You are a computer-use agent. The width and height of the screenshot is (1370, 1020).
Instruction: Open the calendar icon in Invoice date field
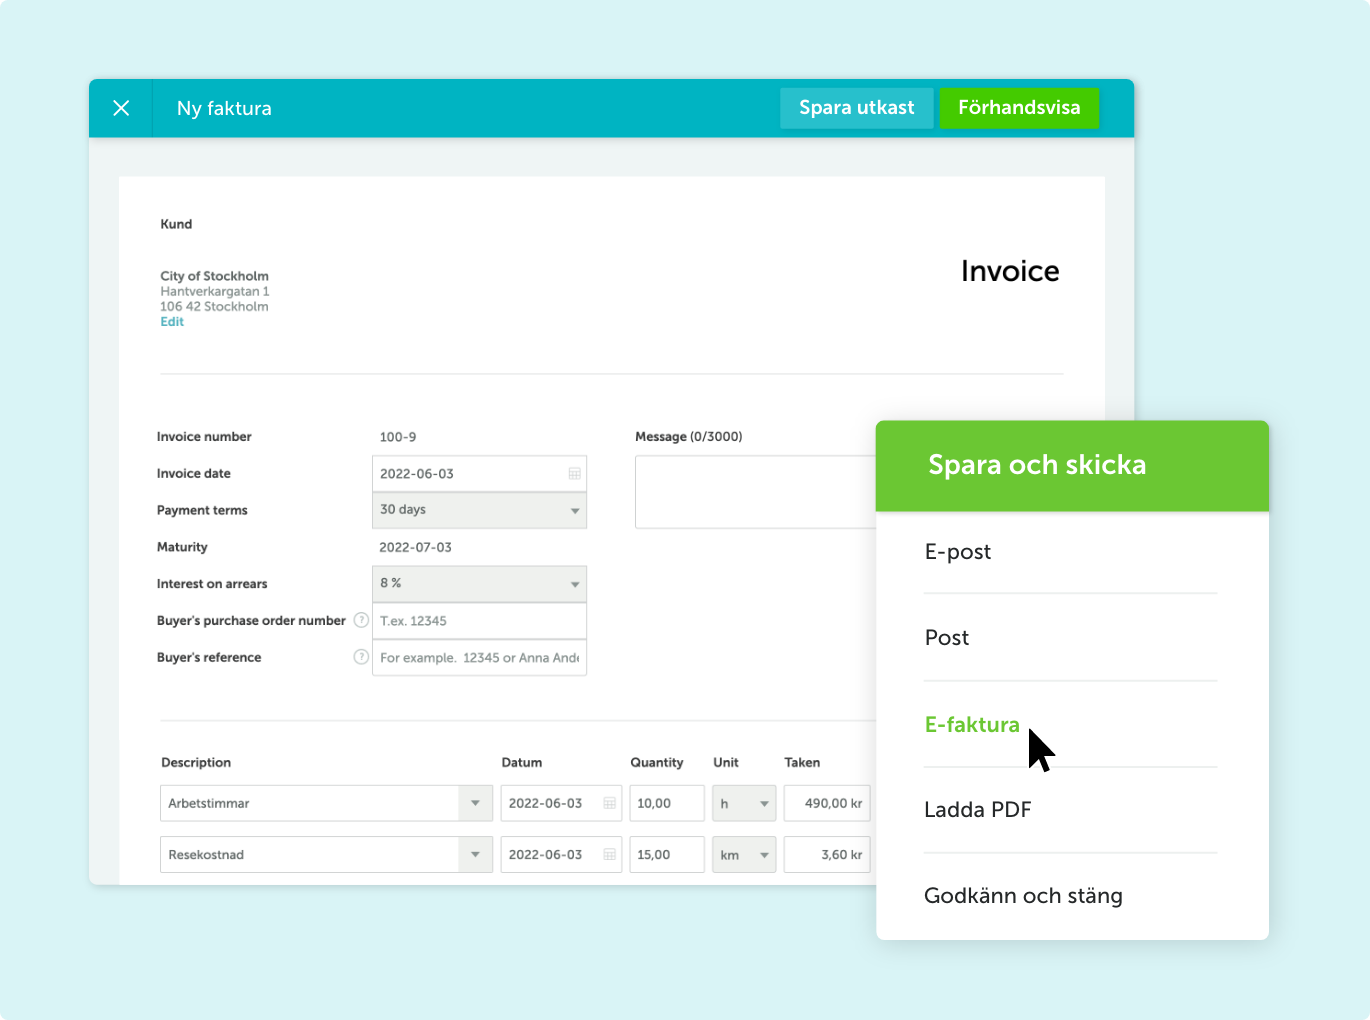coord(575,474)
